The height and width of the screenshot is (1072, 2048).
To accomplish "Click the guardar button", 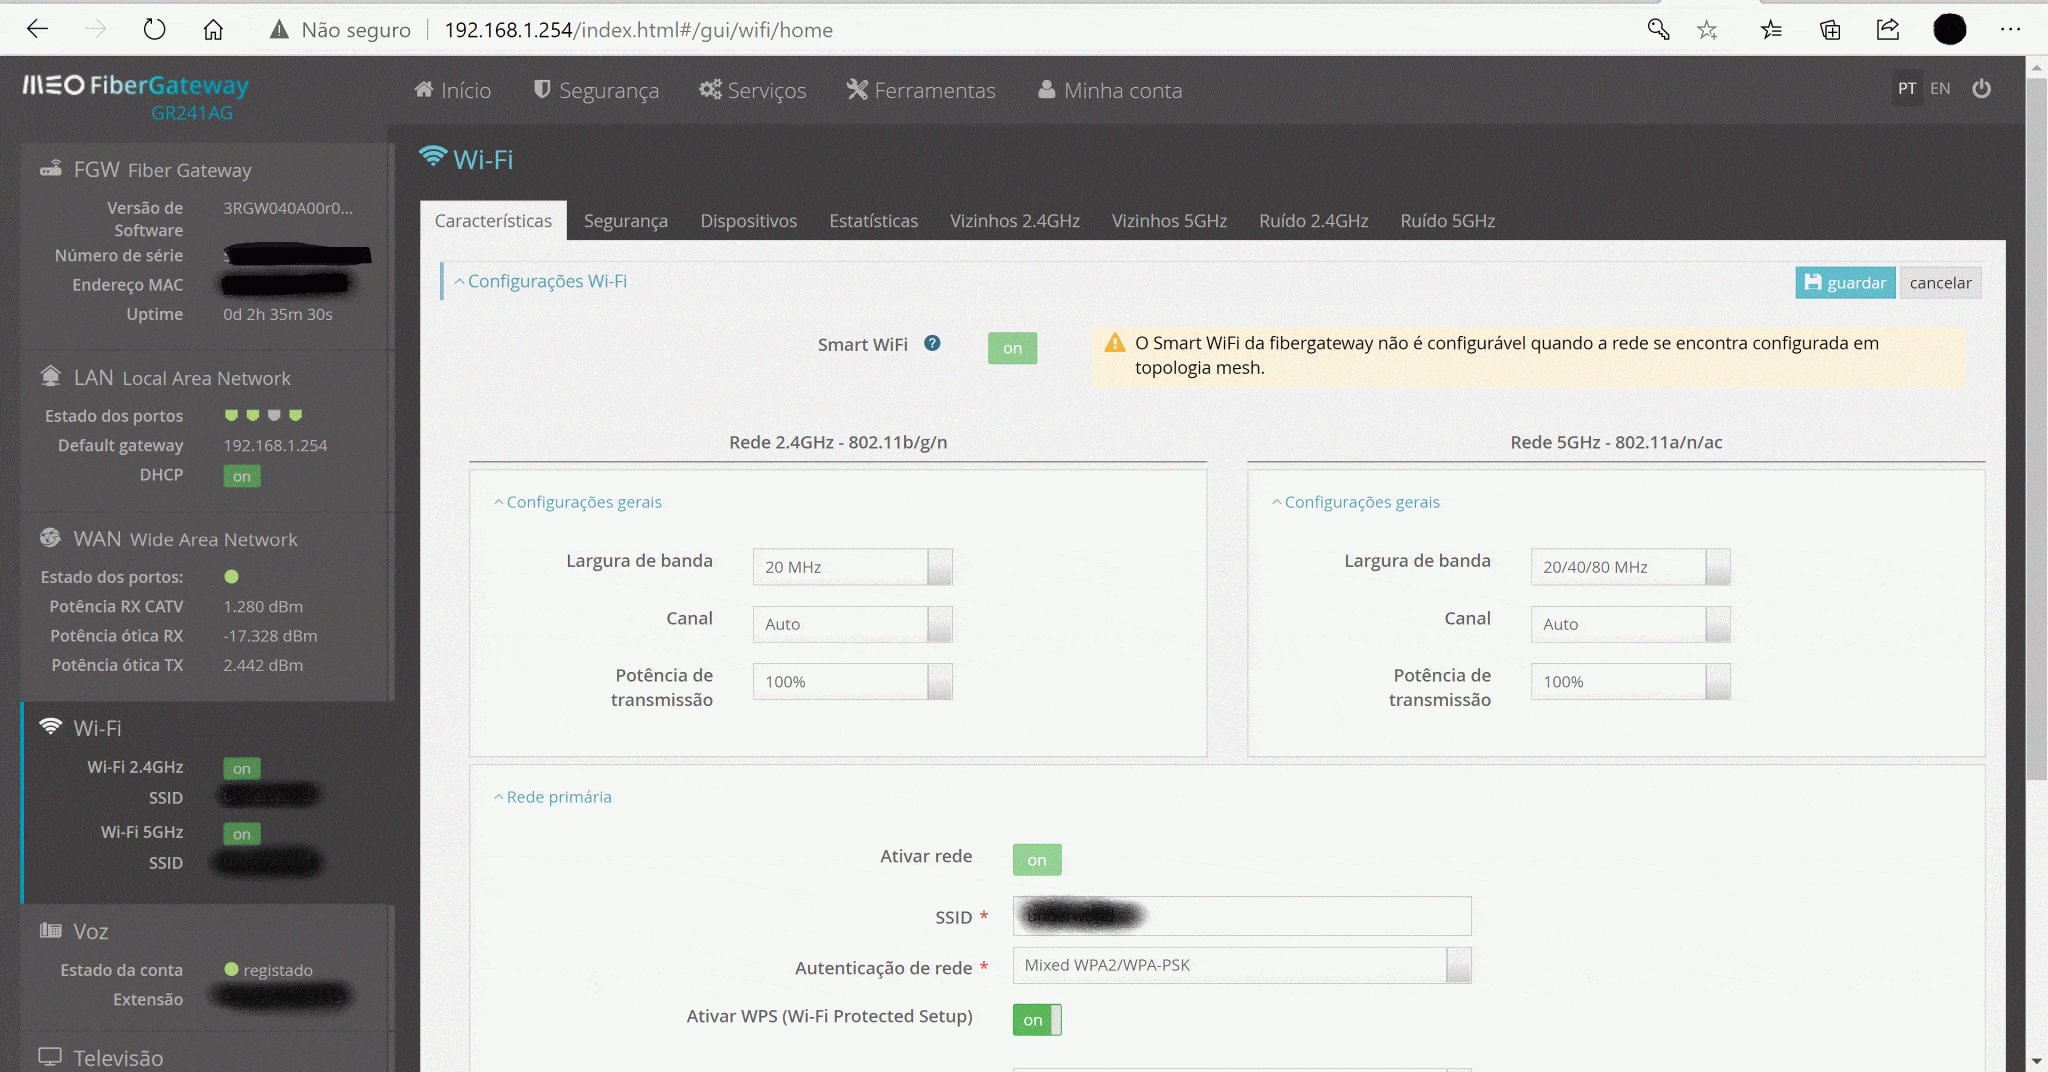I will (x=1845, y=283).
